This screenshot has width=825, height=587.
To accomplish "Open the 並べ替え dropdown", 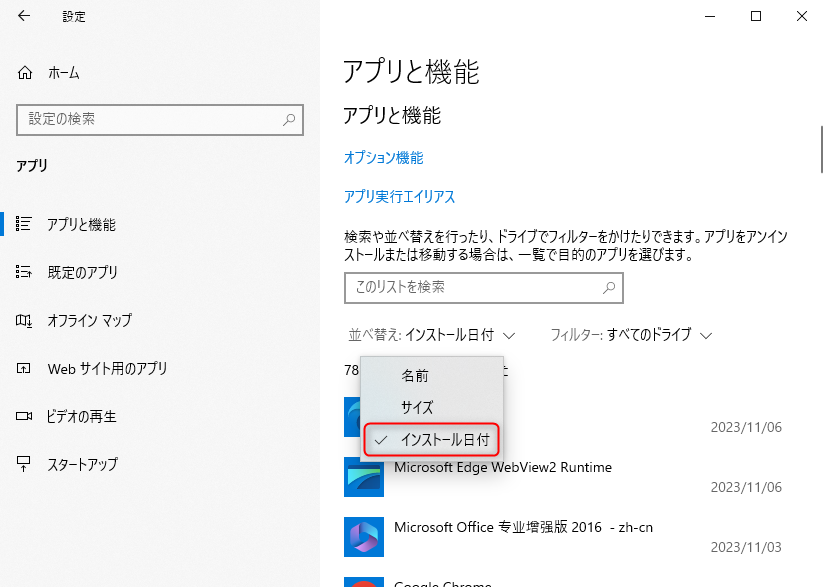I will click(430, 335).
